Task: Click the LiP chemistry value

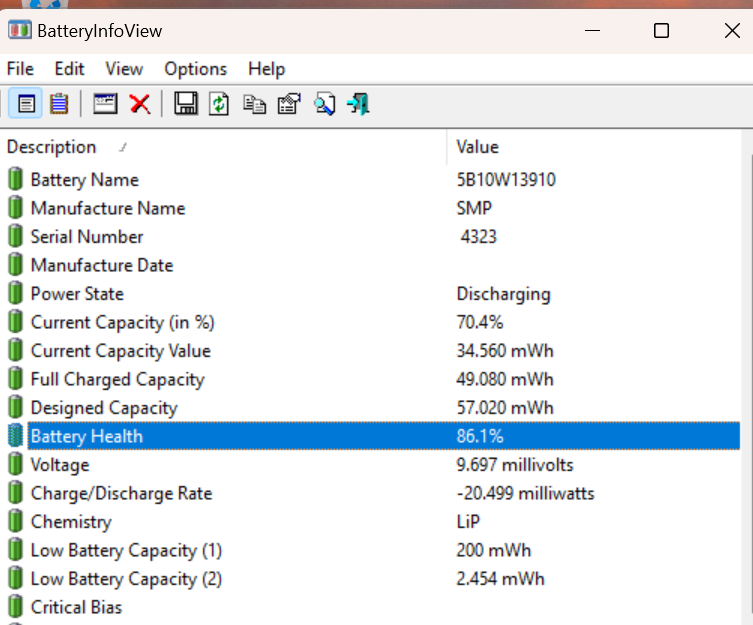Action: pos(468,521)
